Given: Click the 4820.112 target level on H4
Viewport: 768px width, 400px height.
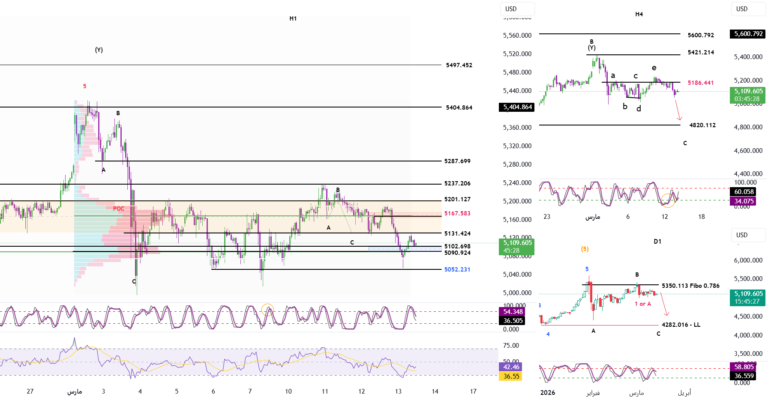Looking at the screenshot, I should point(702,125).
